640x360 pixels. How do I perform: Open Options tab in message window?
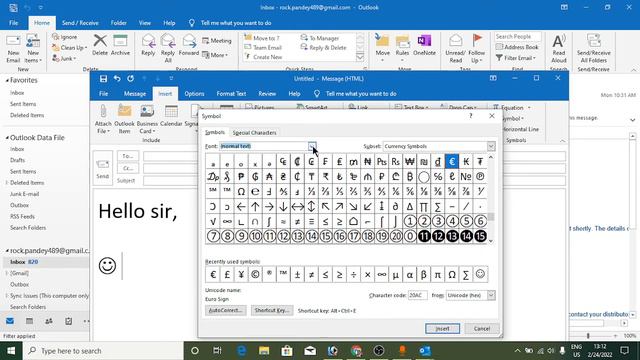coord(194,93)
